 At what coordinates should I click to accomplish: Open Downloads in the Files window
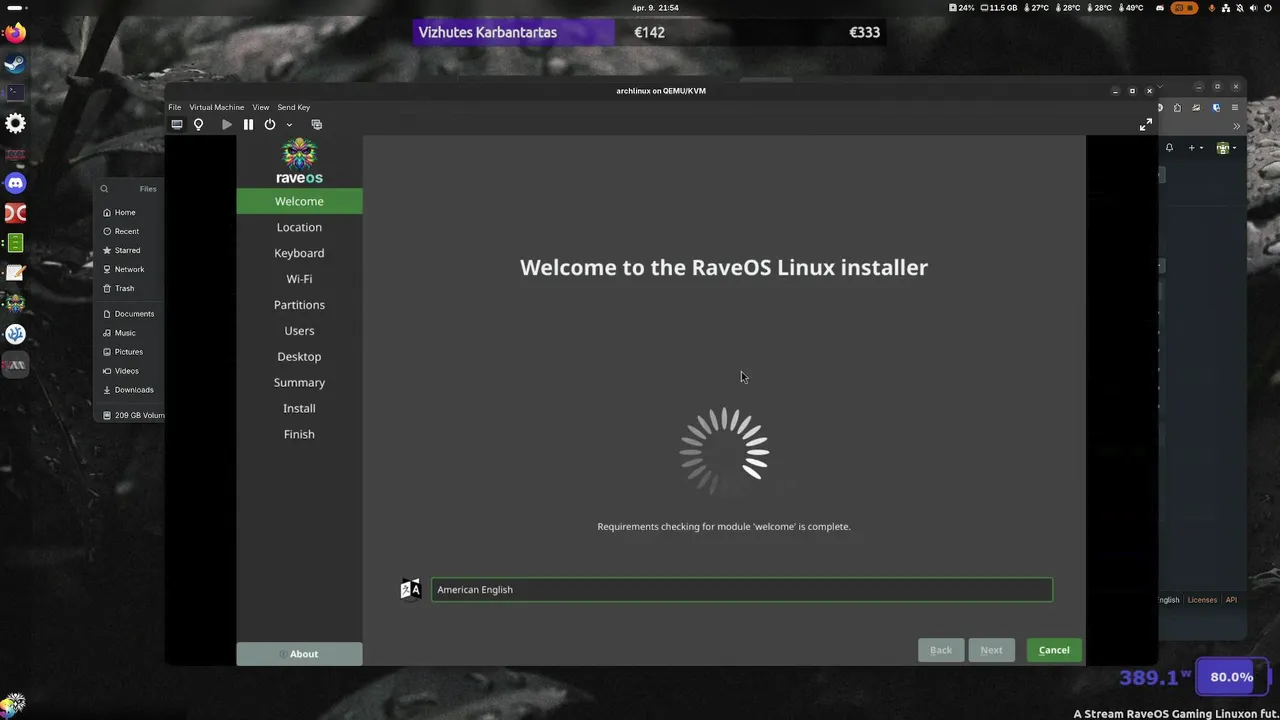[x=134, y=390]
